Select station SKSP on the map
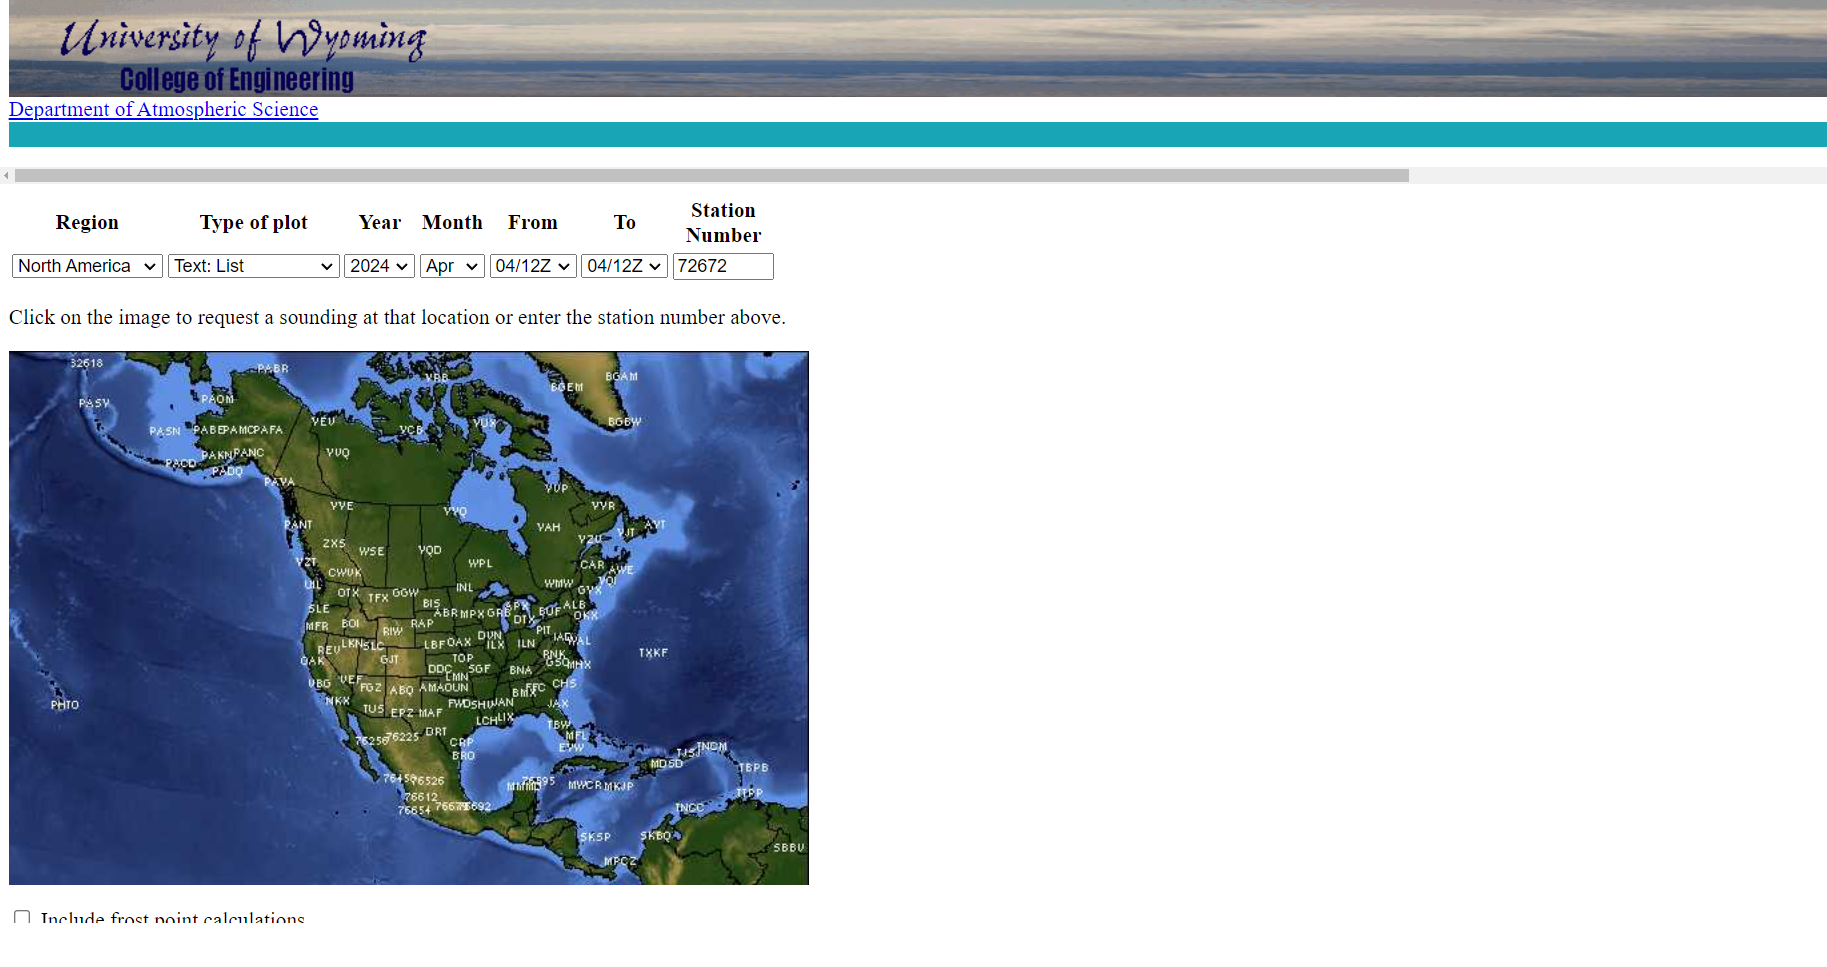The image size is (1827, 967). 595,837
